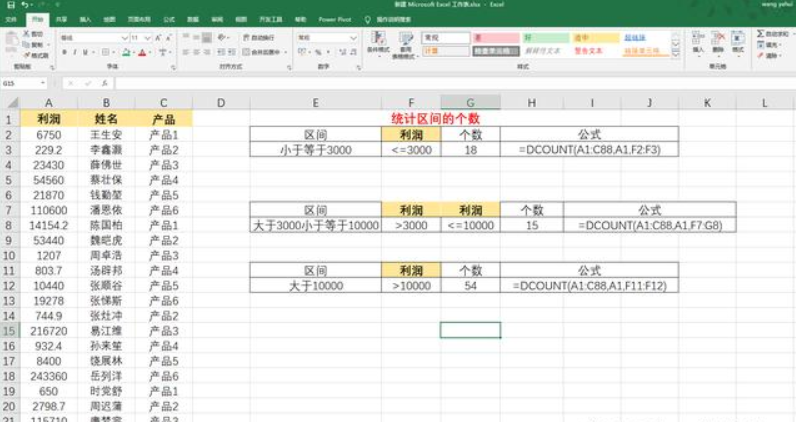Apply the fill color bucket
The image size is (796, 422).
[x=126, y=52]
